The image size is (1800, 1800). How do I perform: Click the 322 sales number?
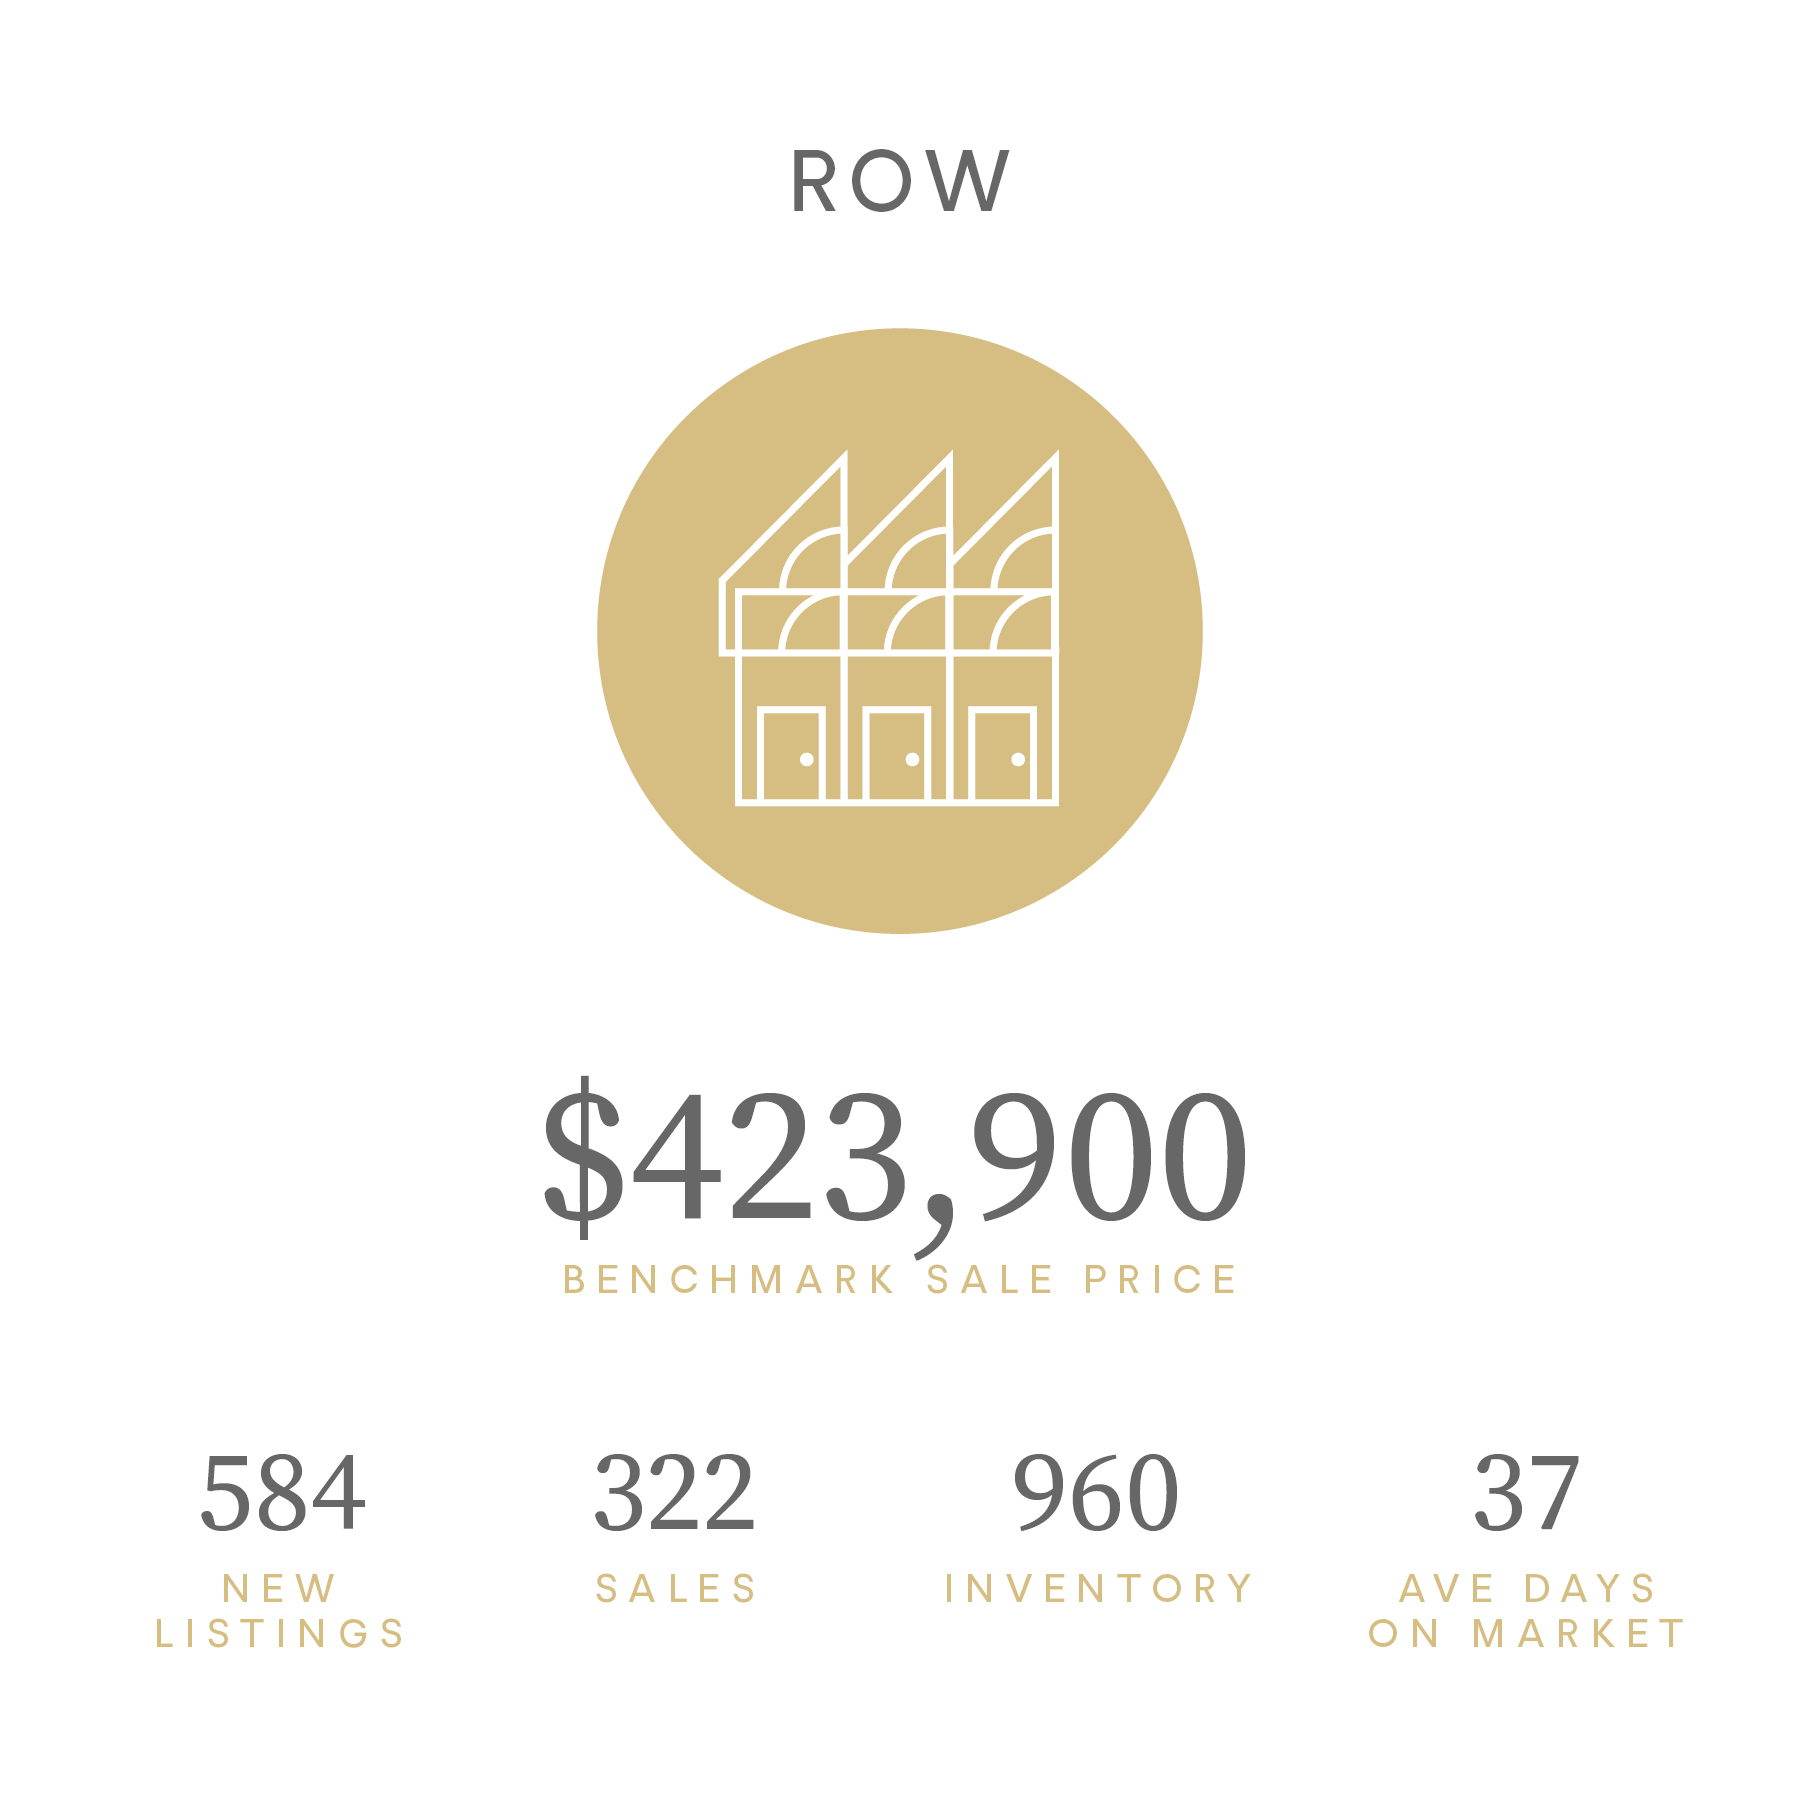click(675, 1494)
